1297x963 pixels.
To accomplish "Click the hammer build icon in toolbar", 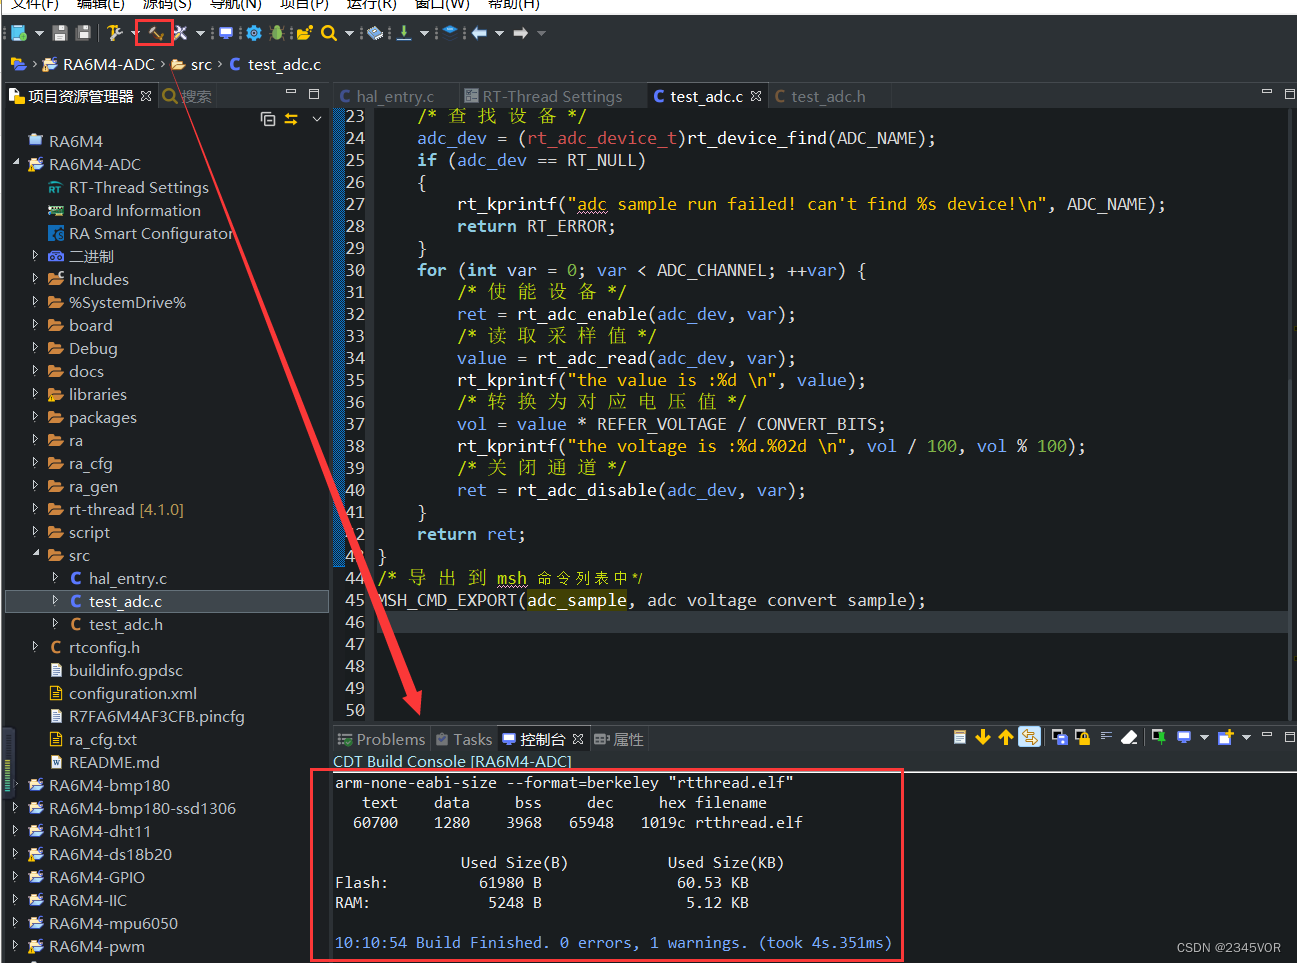I will [155, 33].
